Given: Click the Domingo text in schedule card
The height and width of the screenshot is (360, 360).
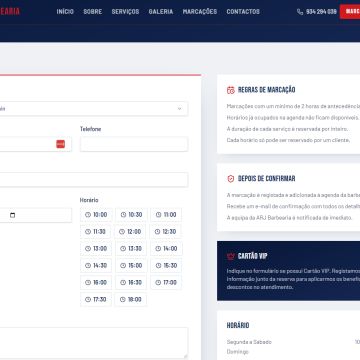Looking at the screenshot, I should [x=238, y=352].
